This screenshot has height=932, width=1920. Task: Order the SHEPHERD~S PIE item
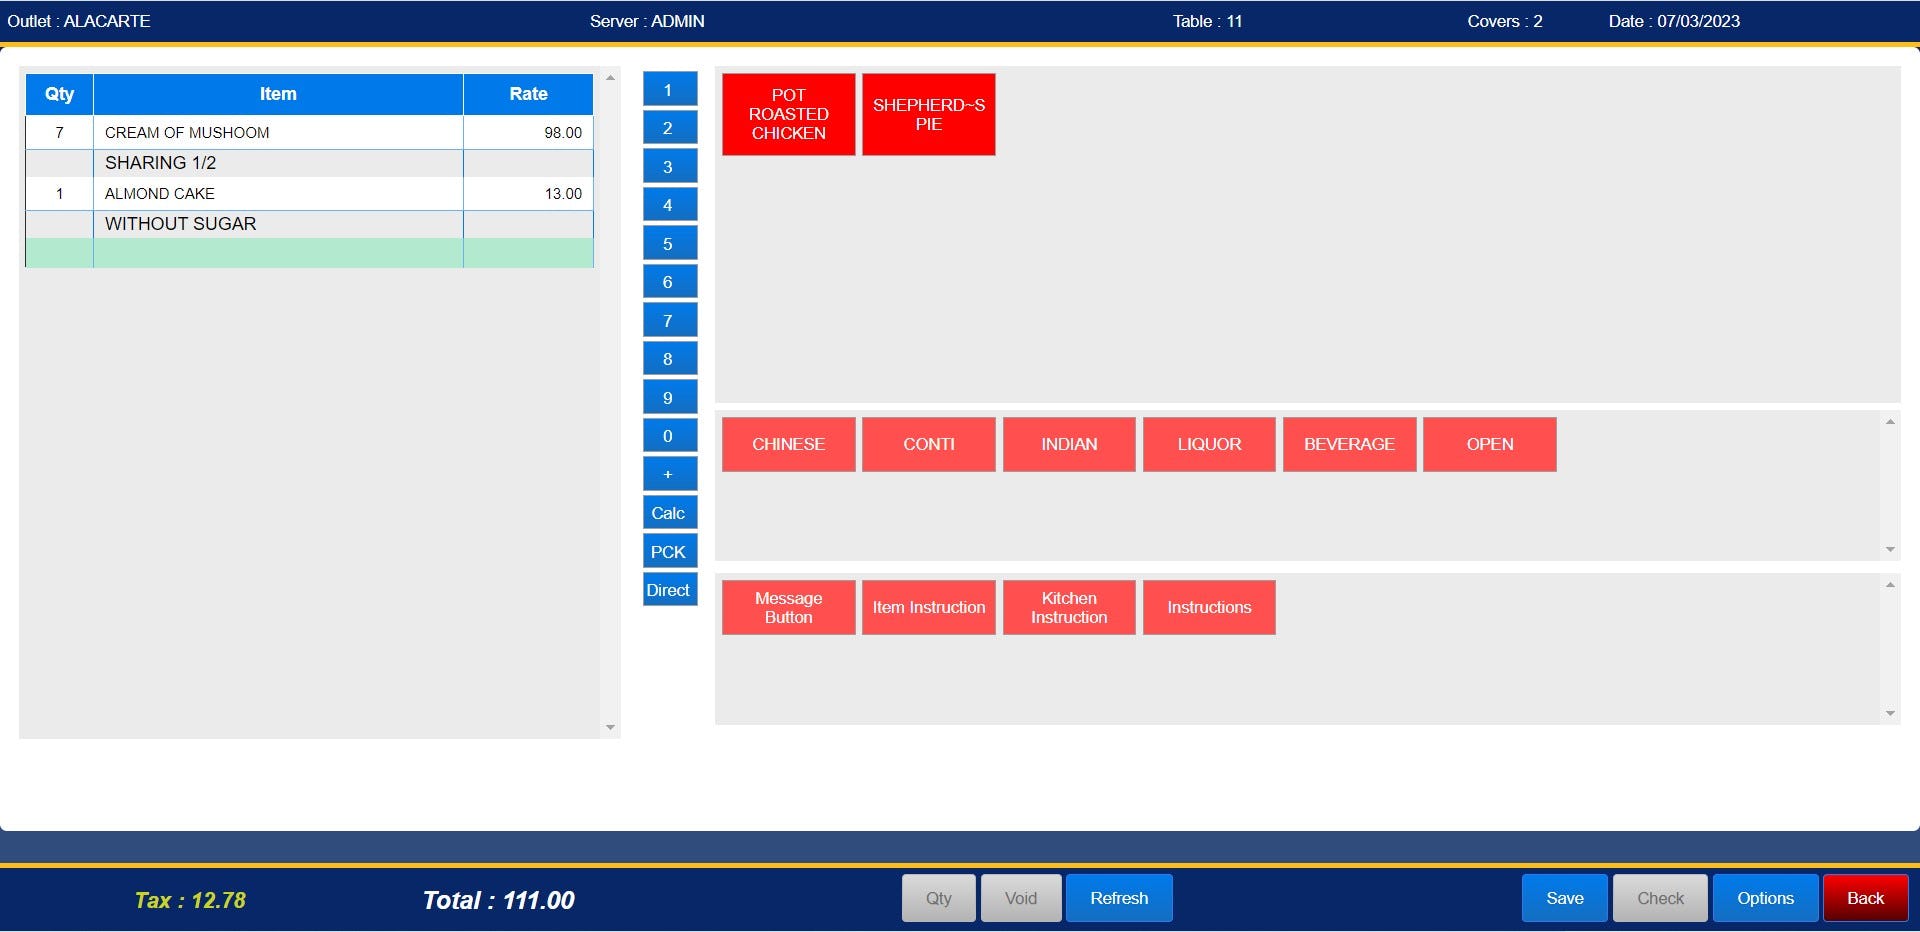928,113
